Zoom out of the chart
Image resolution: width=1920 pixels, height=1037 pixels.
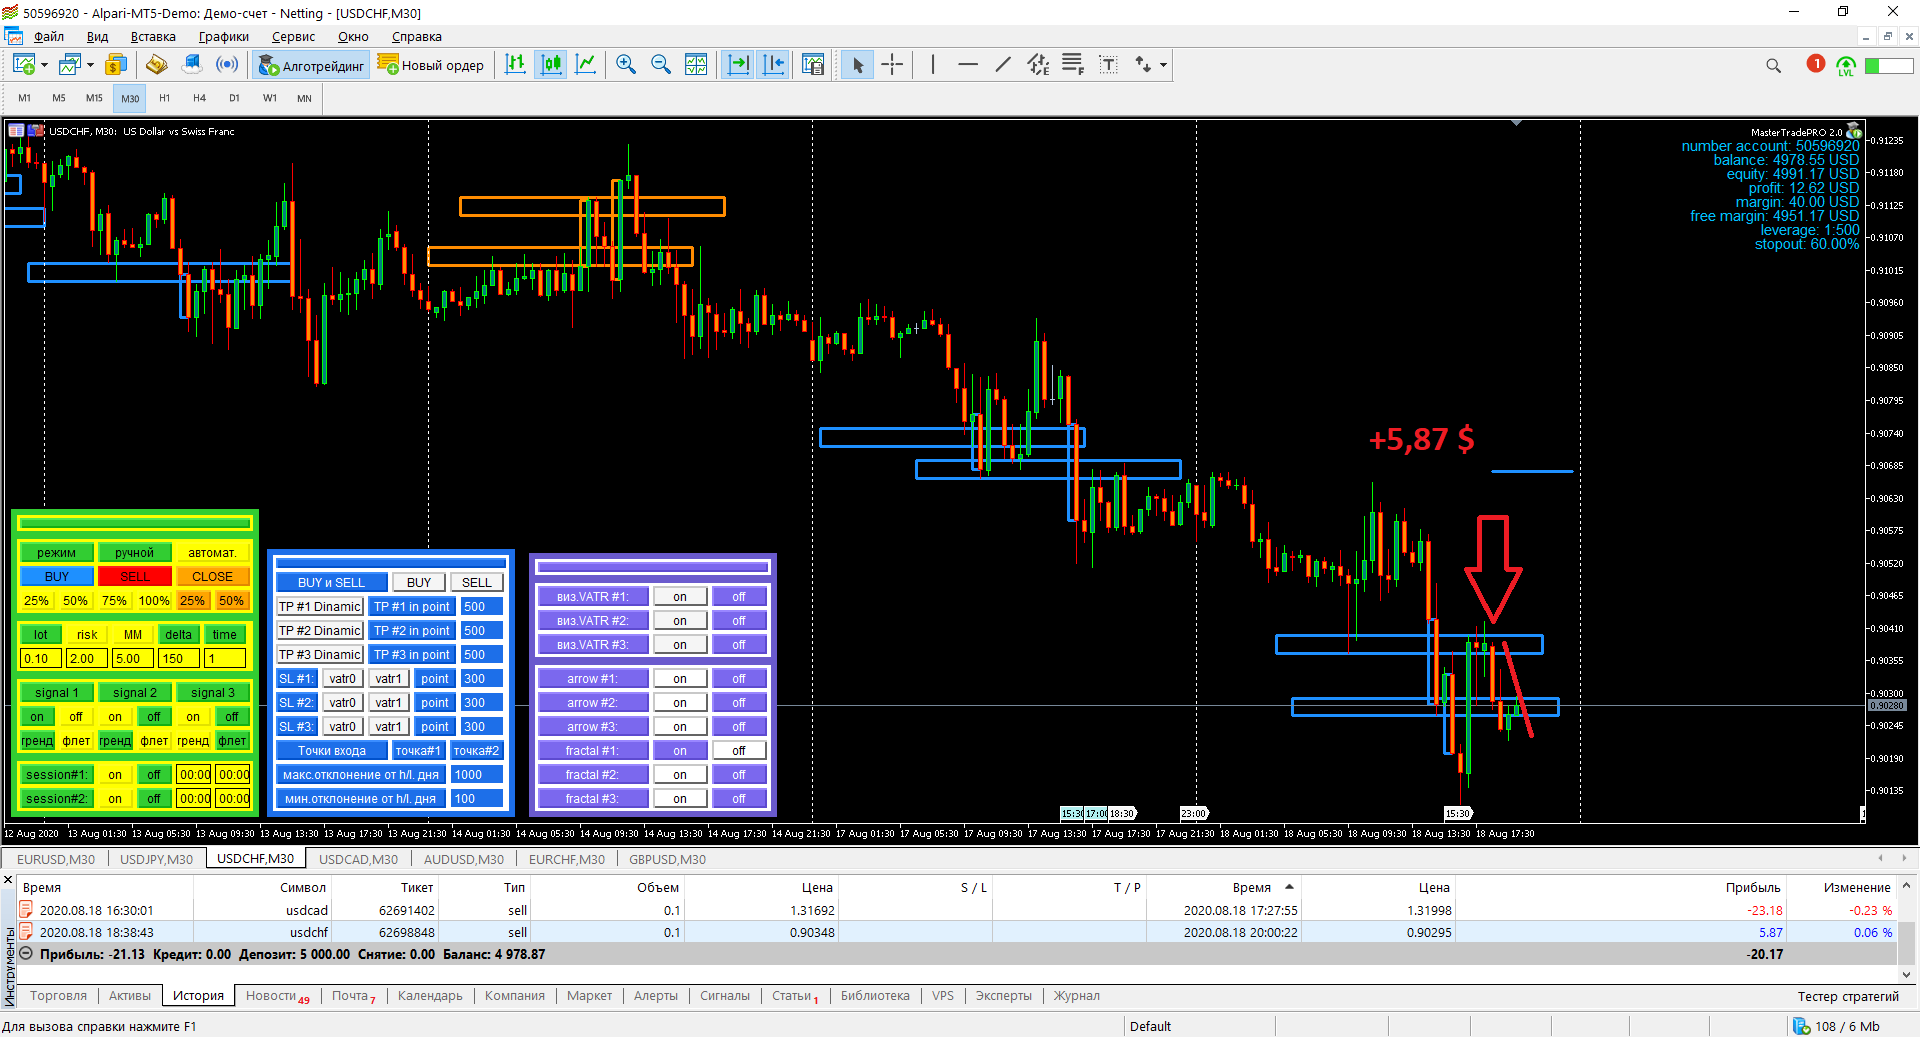[661, 65]
